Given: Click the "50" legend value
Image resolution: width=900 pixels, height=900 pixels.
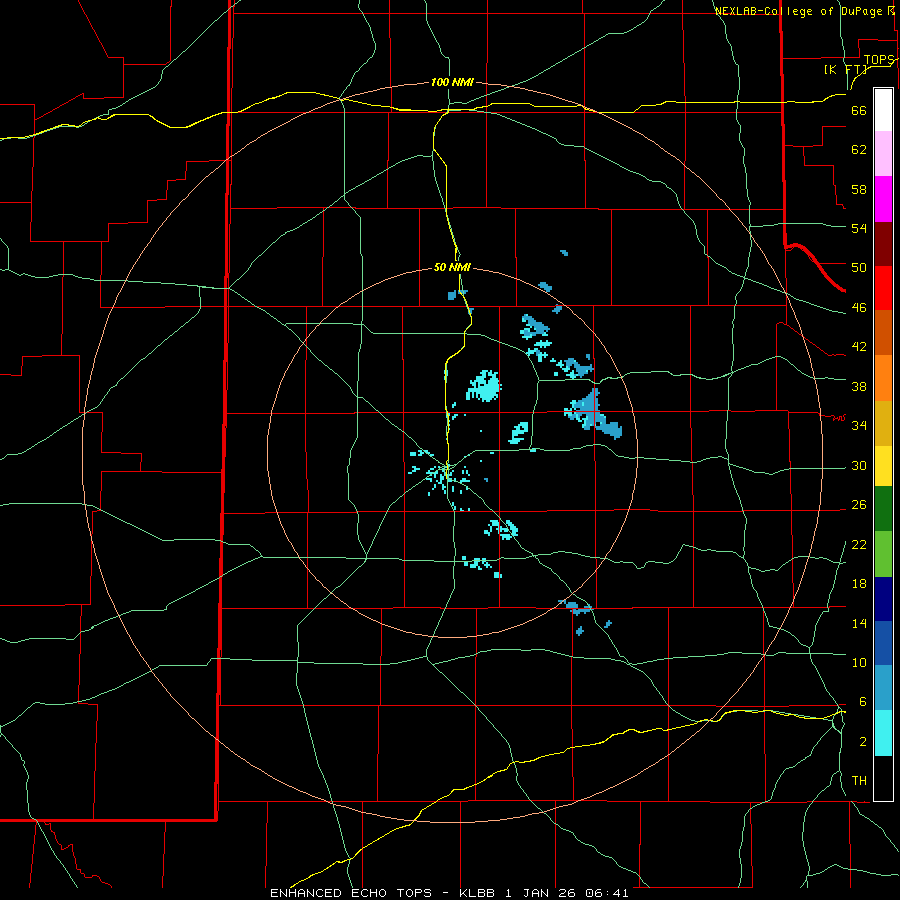Looking at the screenshot, I should click(x=859, y=268).
